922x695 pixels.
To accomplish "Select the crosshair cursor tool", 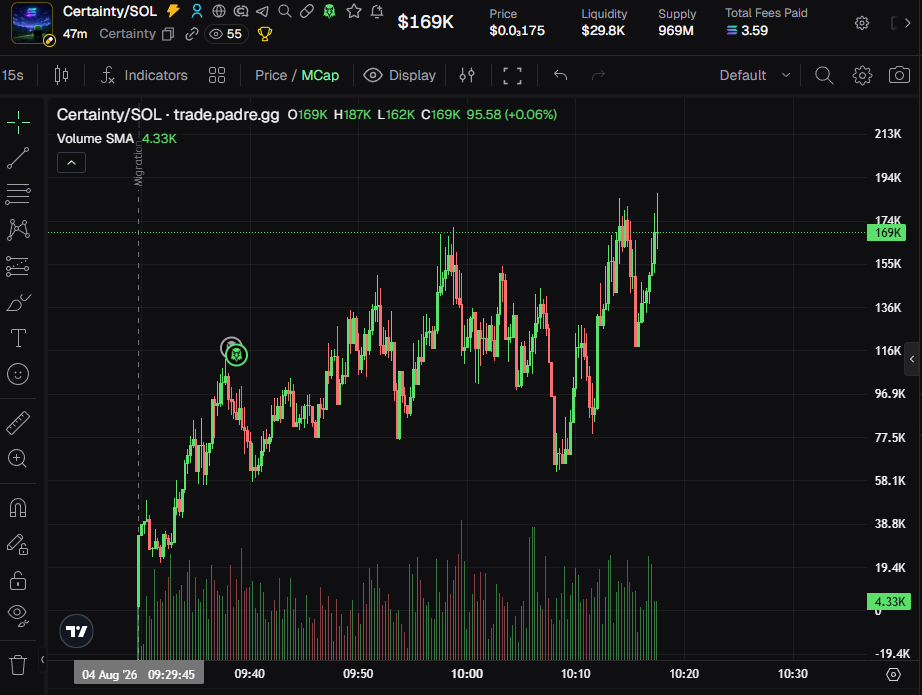I will pos(18,122).
